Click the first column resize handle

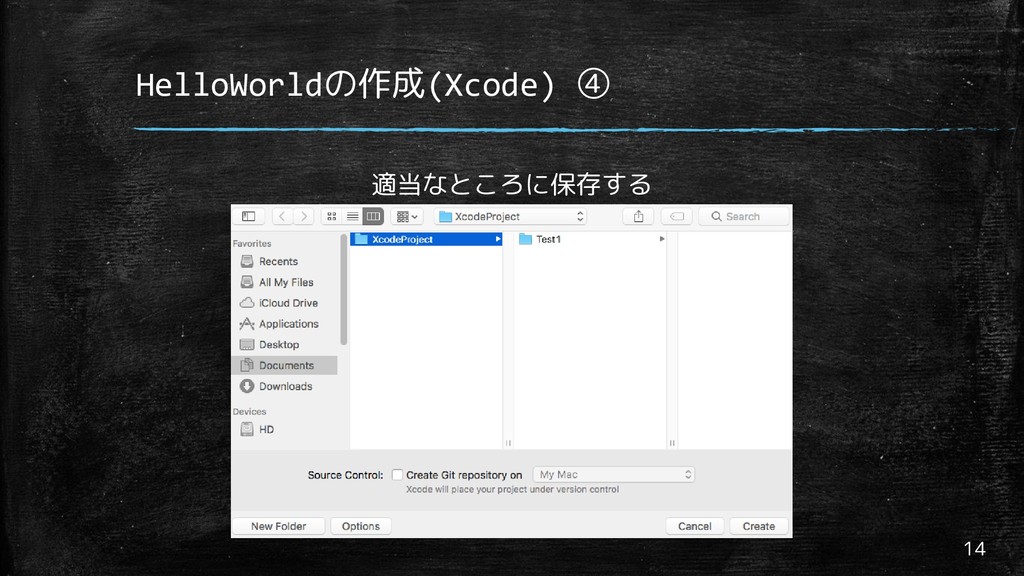508,443
